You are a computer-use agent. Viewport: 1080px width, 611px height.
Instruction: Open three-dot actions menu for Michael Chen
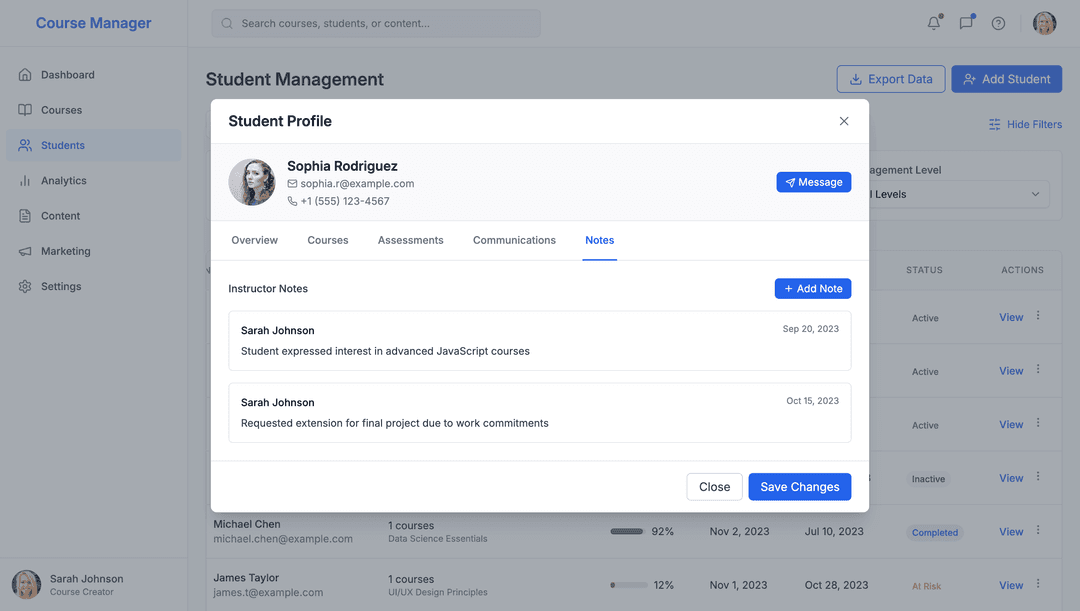tap(1038, 531)
